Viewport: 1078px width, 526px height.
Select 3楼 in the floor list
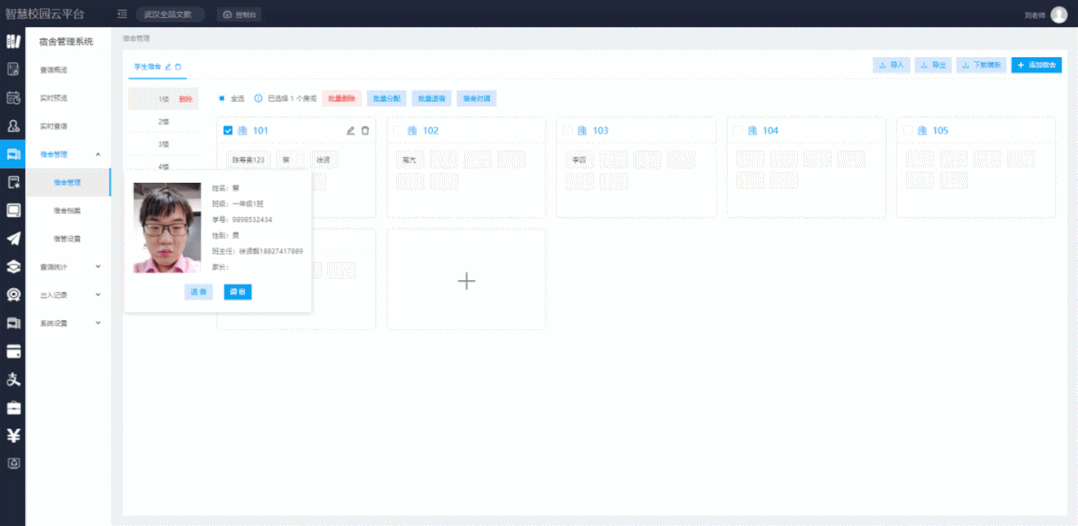[x=164, y=144]
